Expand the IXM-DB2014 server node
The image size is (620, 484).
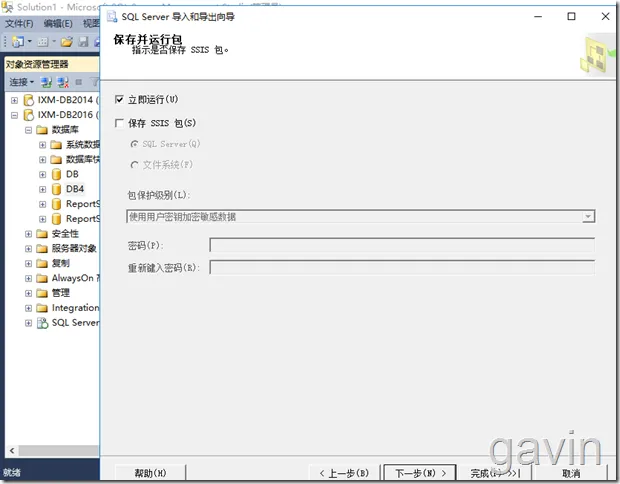click(x=14, y=100)
